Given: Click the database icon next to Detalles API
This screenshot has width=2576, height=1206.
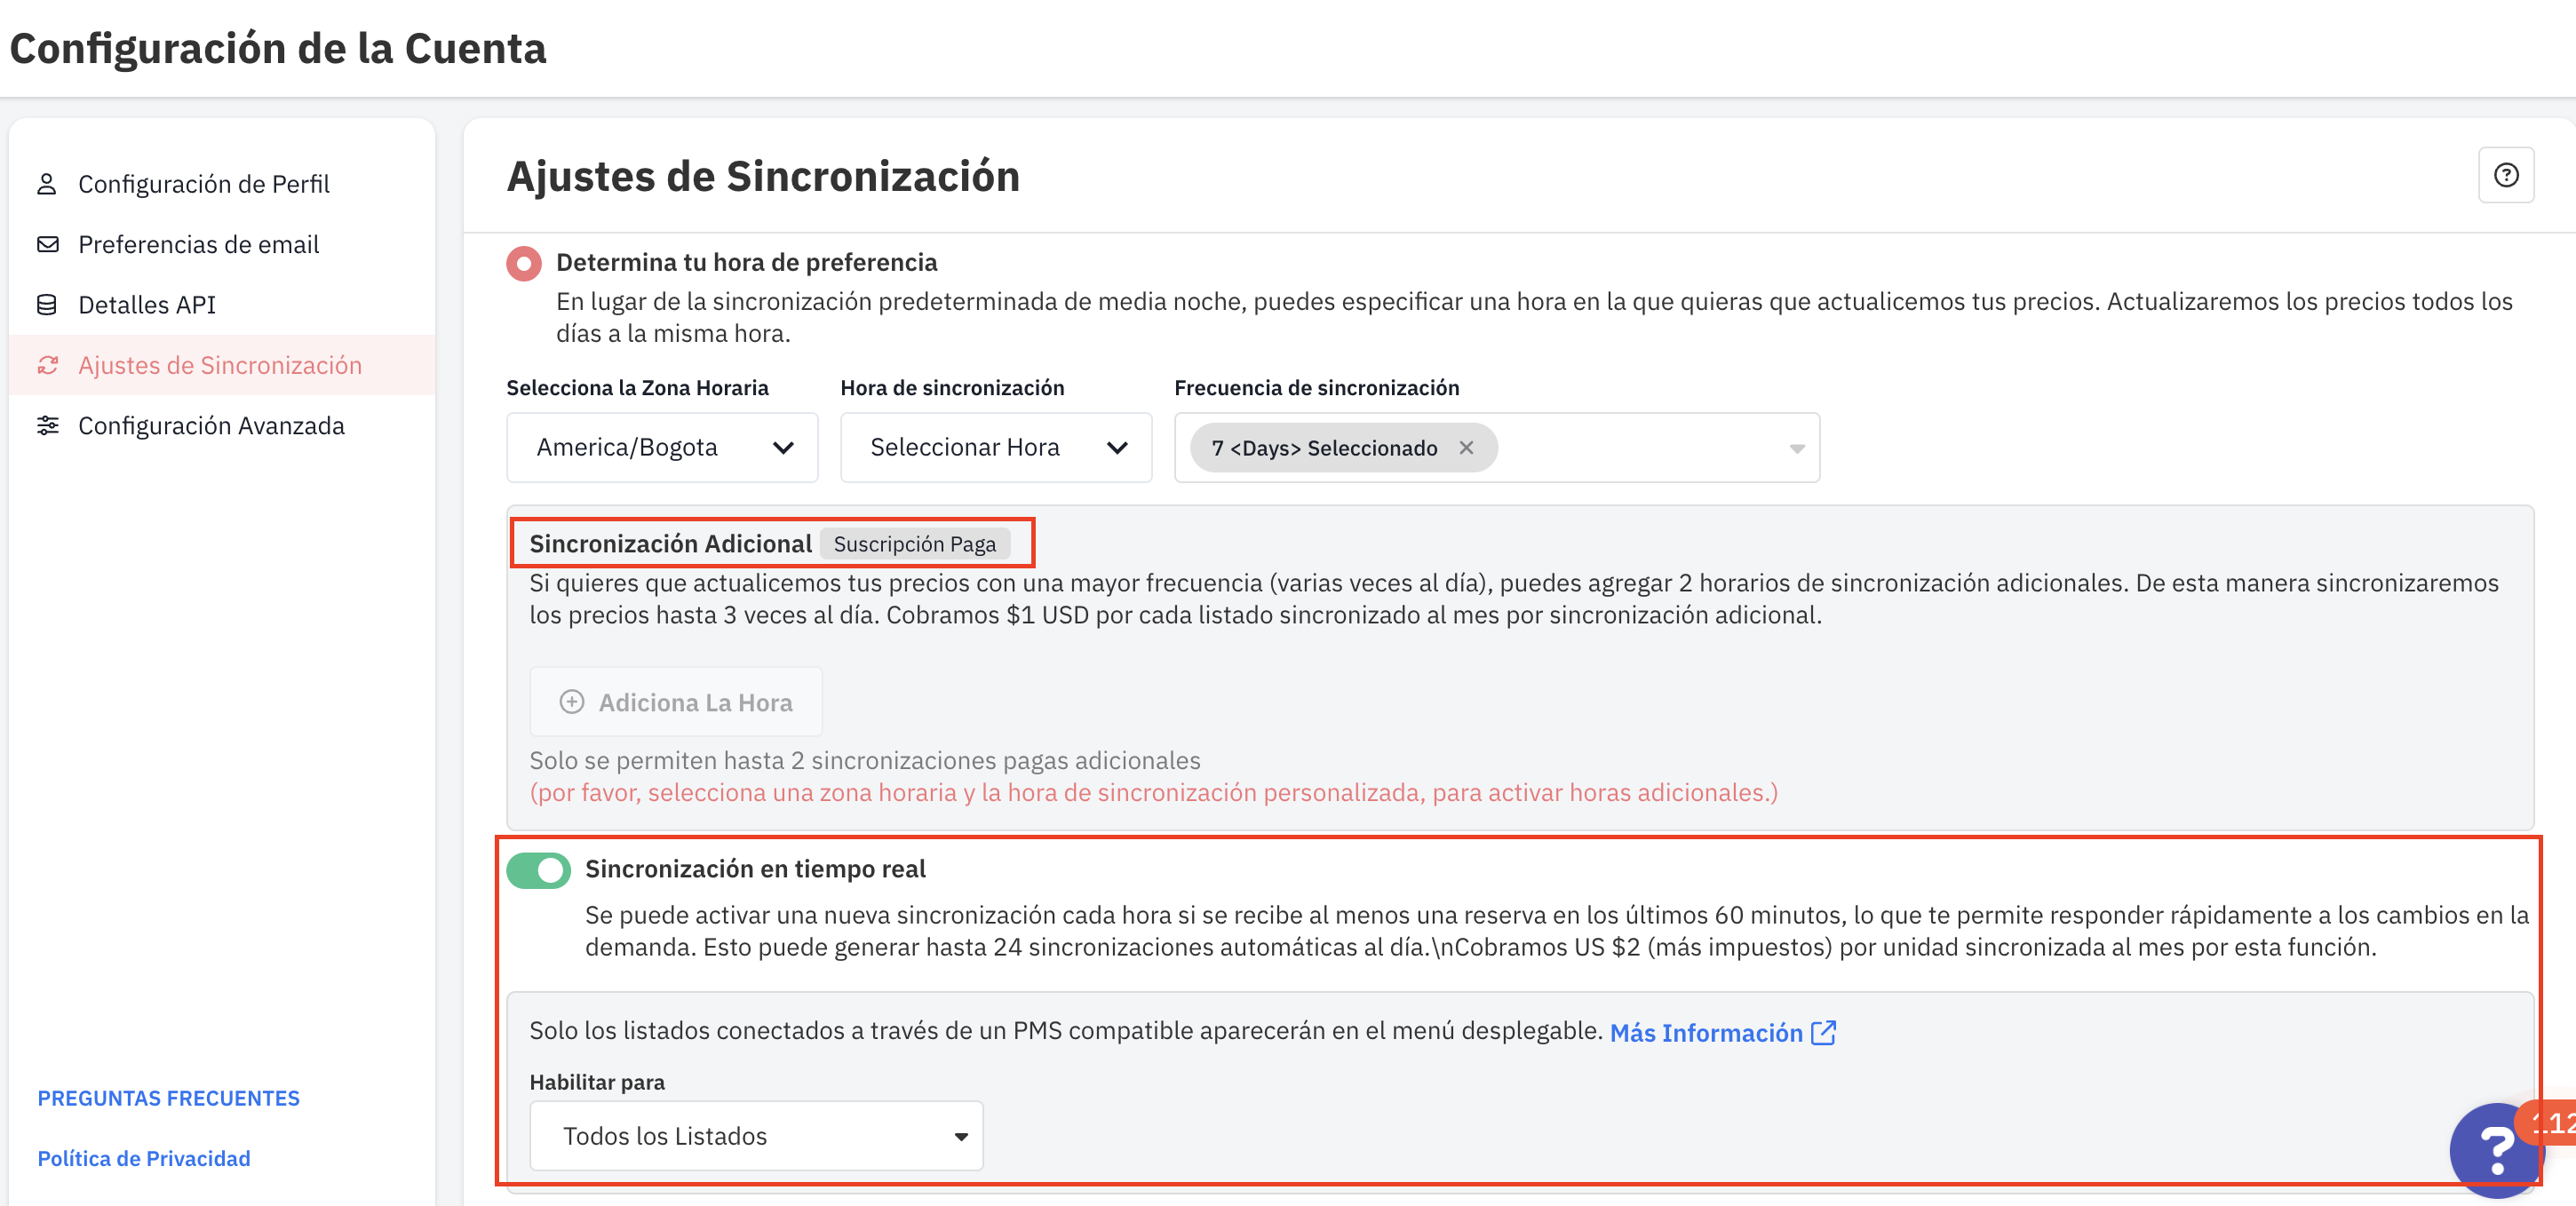Looking at the screenshot, I should pos(47,305).
